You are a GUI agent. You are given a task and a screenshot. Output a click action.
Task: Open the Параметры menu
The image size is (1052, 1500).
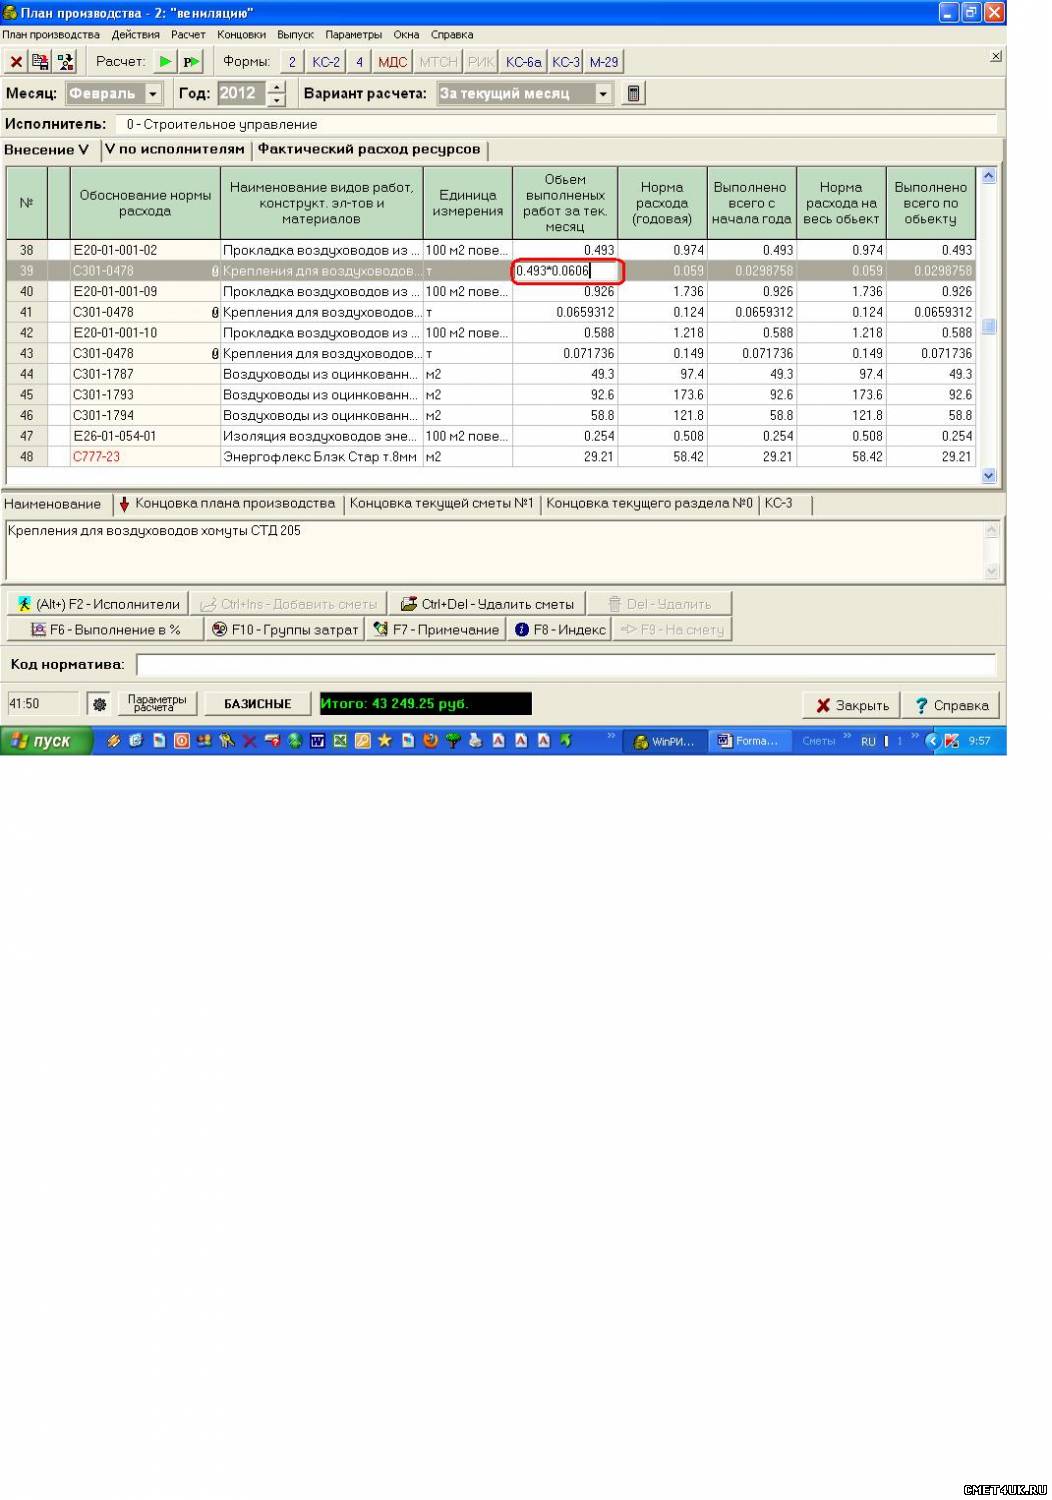(353, 34)
